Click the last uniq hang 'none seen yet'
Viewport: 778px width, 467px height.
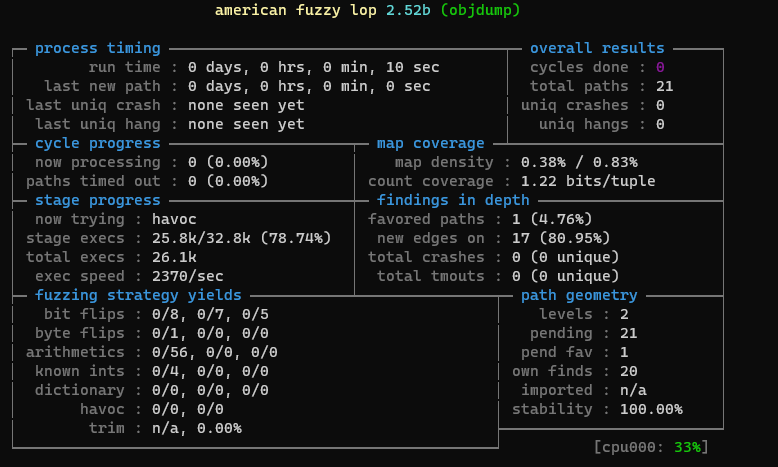(246, 124)
